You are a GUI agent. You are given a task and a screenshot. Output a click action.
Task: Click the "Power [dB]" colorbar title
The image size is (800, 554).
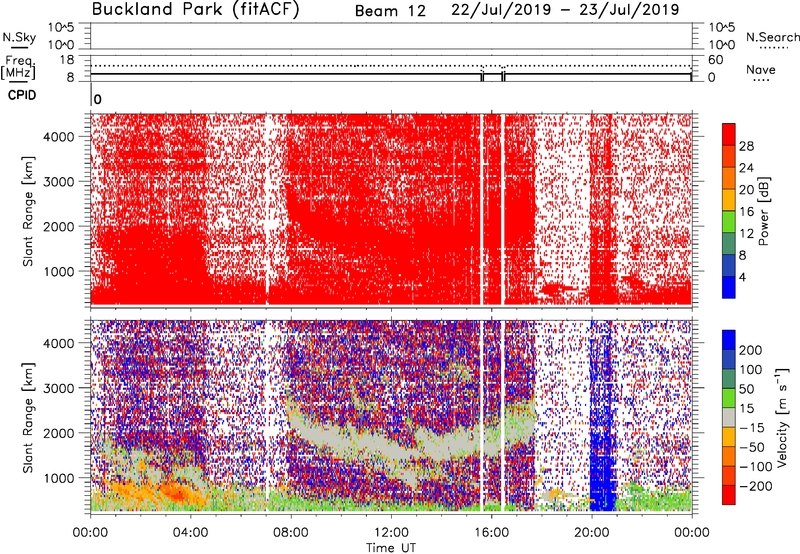(x=763, y=211)
